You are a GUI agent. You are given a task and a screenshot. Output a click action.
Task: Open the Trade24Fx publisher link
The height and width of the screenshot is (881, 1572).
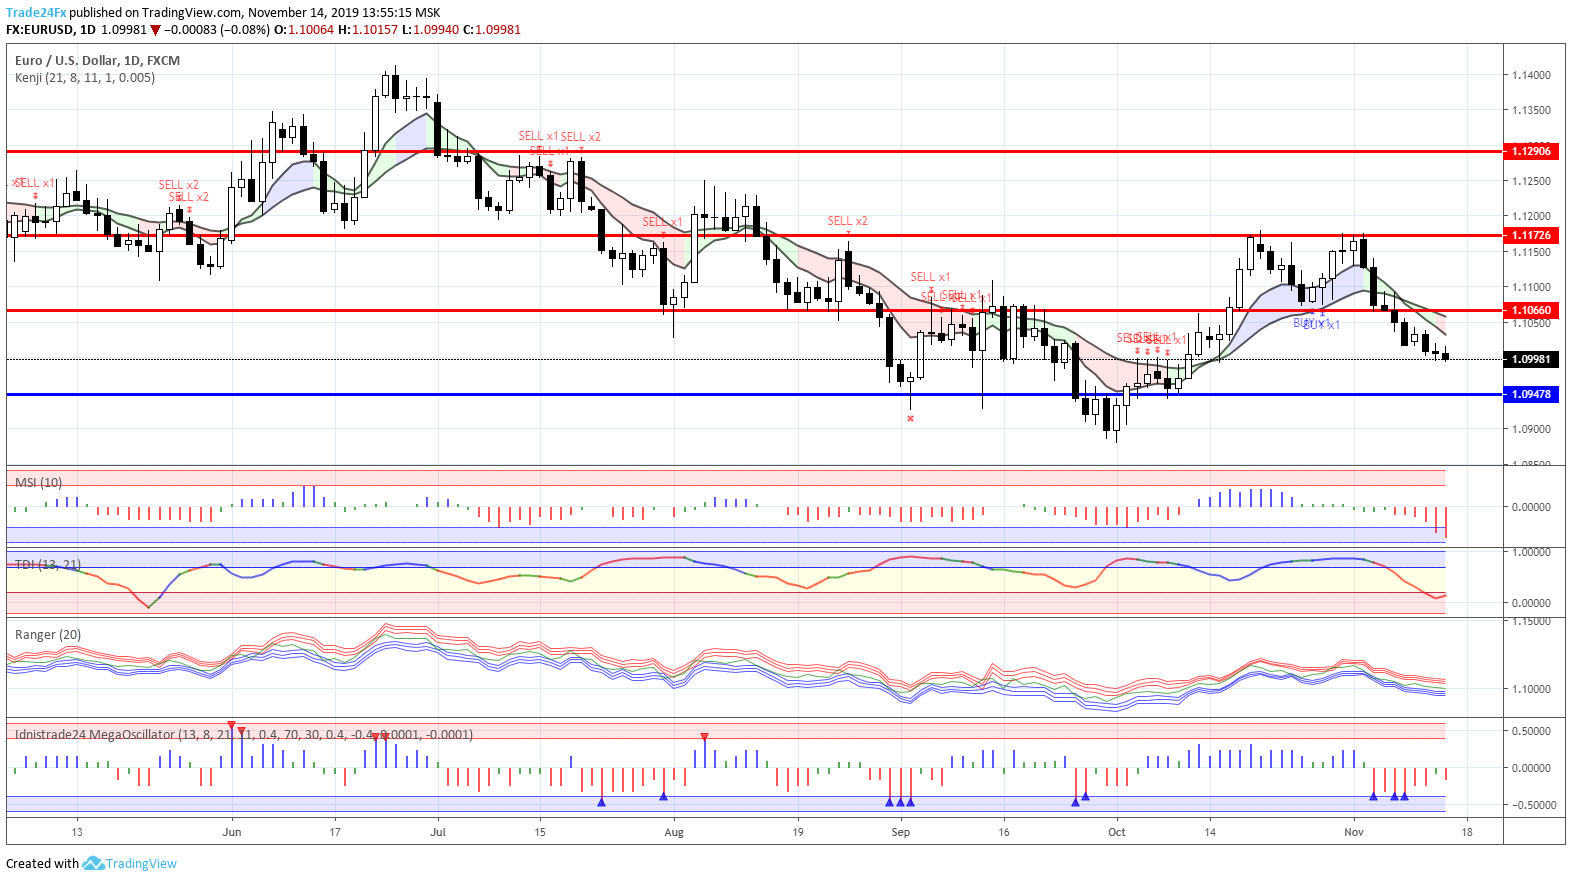[36, 13]
